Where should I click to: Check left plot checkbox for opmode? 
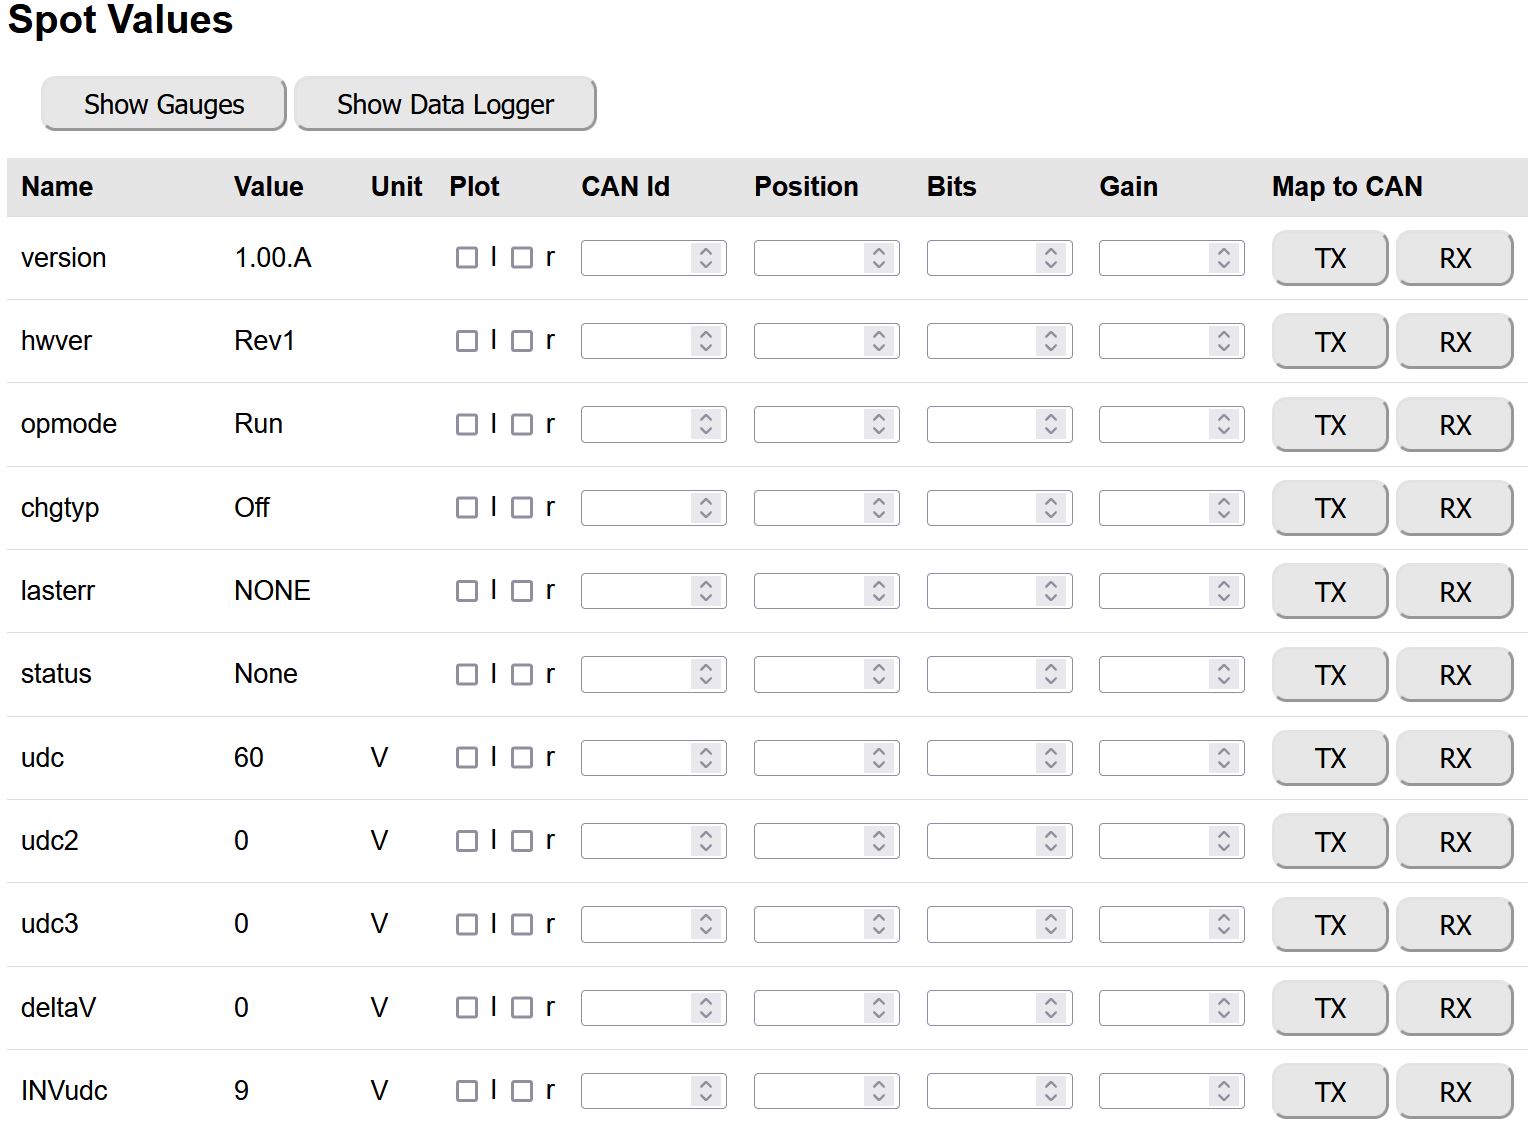466,425
